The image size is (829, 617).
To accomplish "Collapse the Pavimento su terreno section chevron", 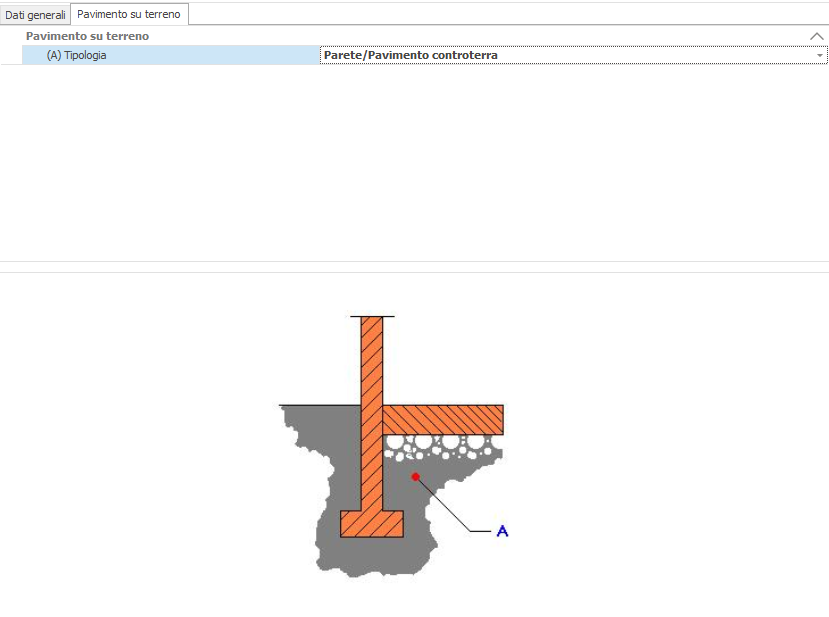I will click(816, 36).
